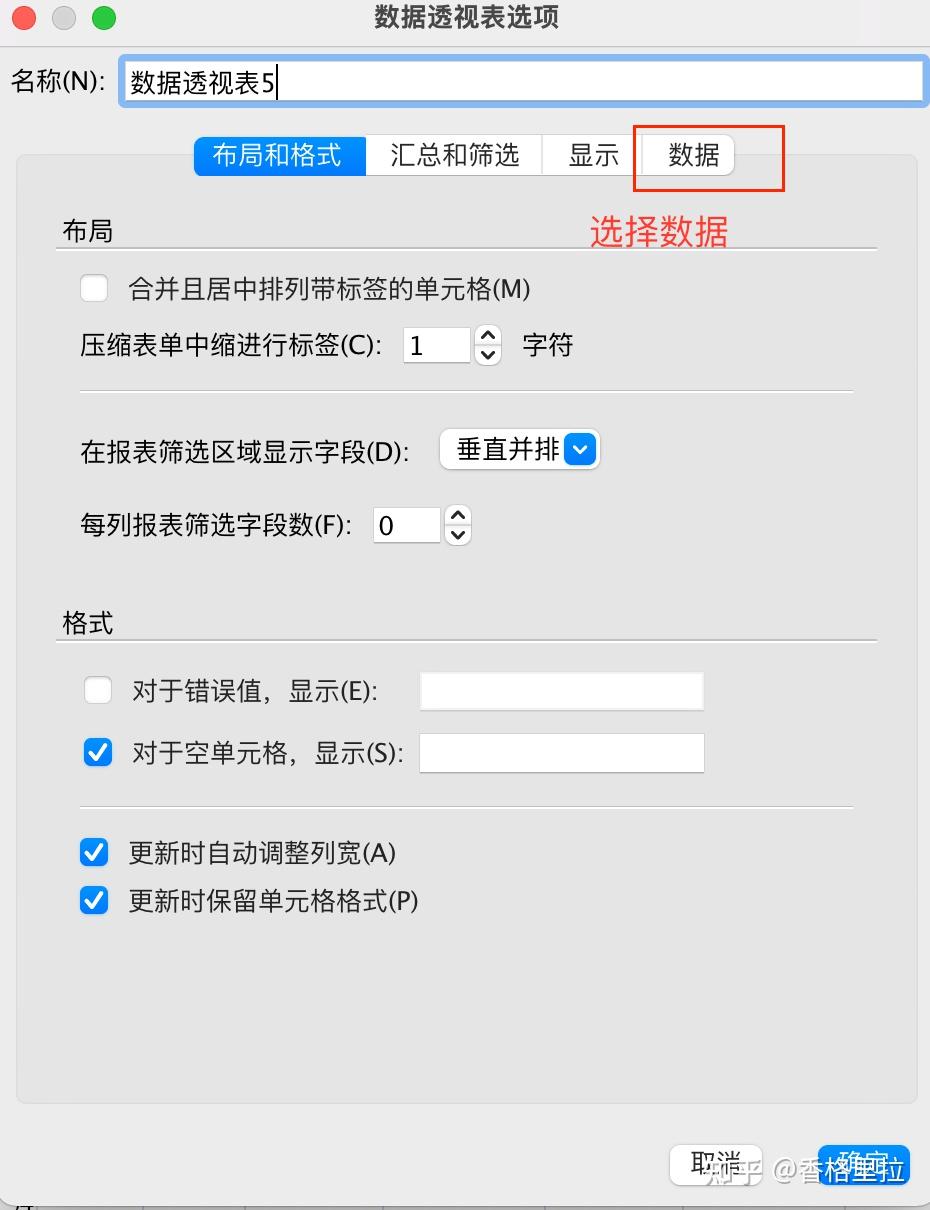Click the 名称 text field

click(x=520, y=83)
